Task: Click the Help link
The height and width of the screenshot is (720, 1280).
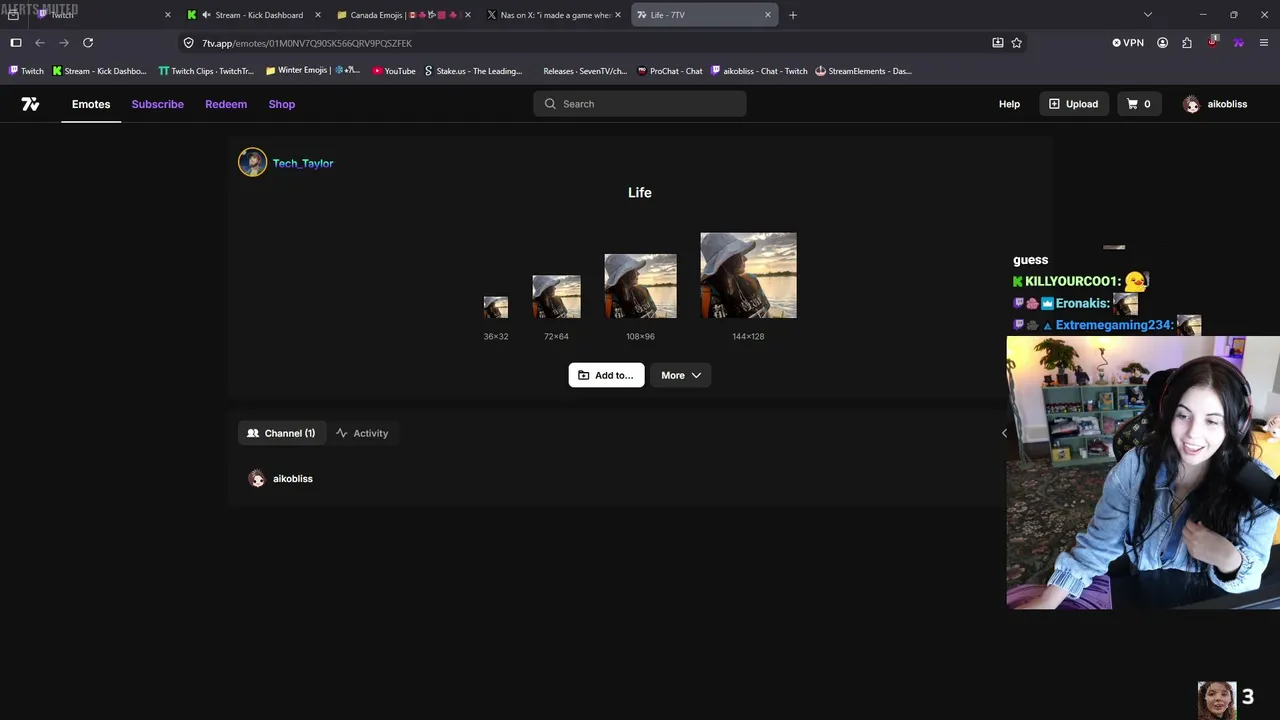Action: 1009,104
